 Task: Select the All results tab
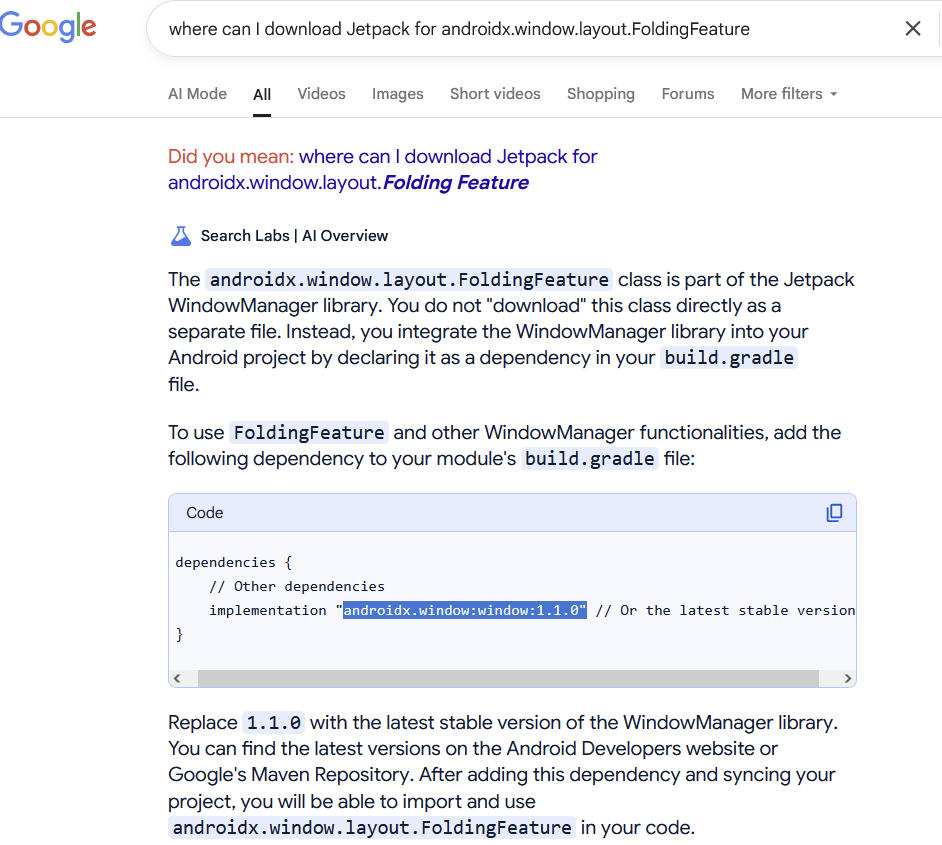pyautogui.click(x=262, y=95)
